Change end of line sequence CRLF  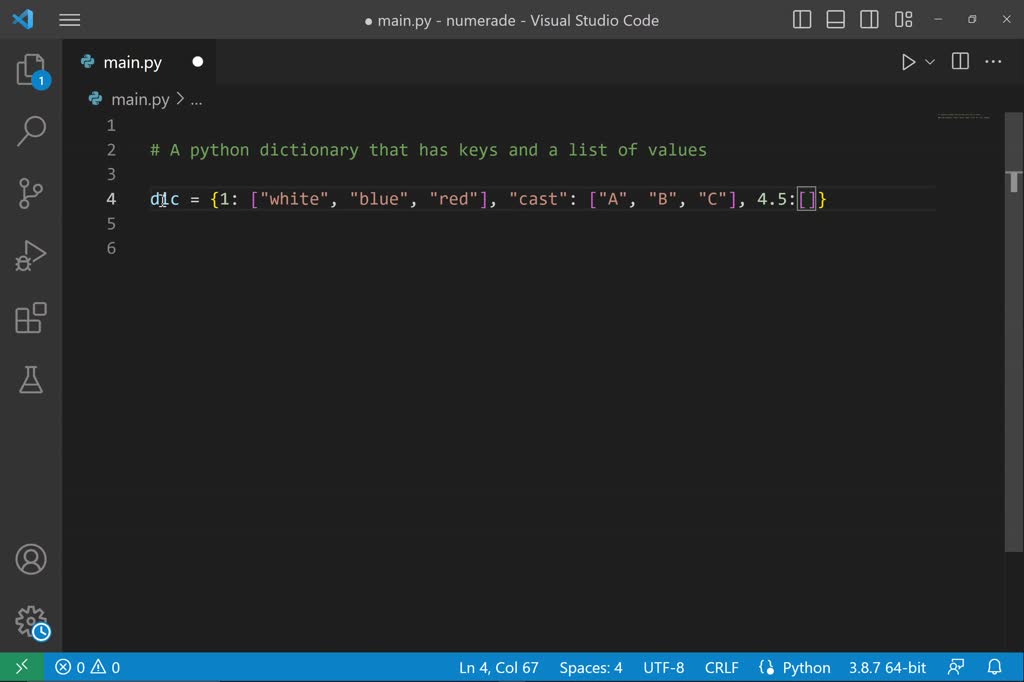721,667
